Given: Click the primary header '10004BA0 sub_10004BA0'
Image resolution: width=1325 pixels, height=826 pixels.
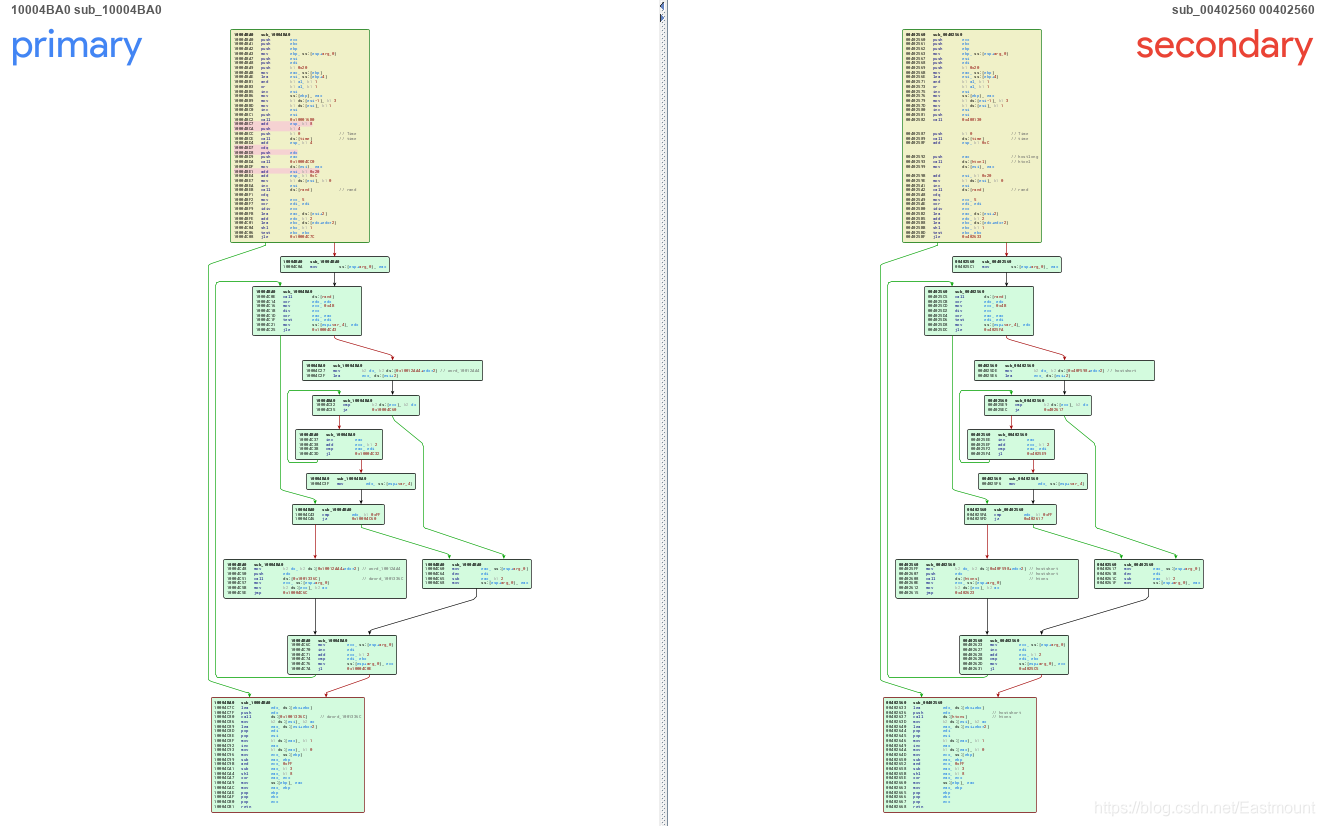Looking at the screenshot, I should coord(86,10).
